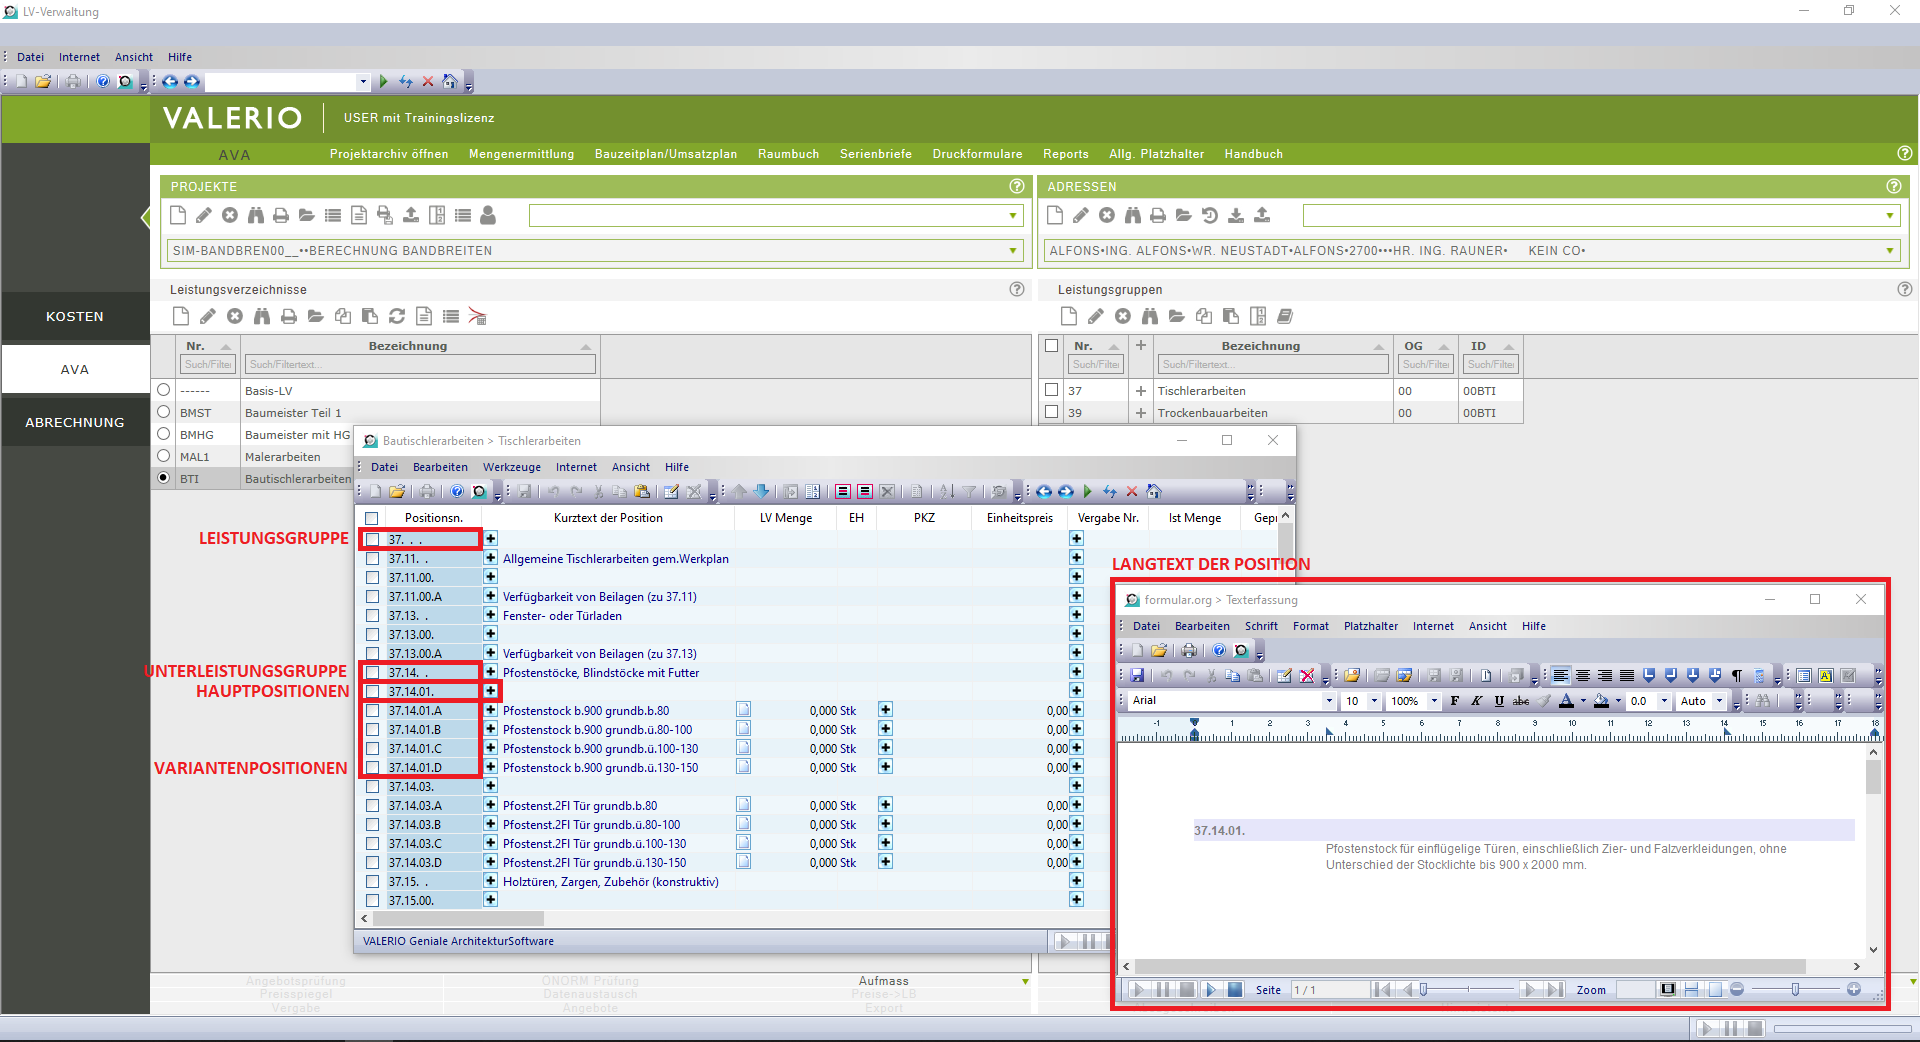Screen dimensions: 1920x1042
Task: Click the save icon in Texterfassung toolbar
Action: (x=1137, y=675)
